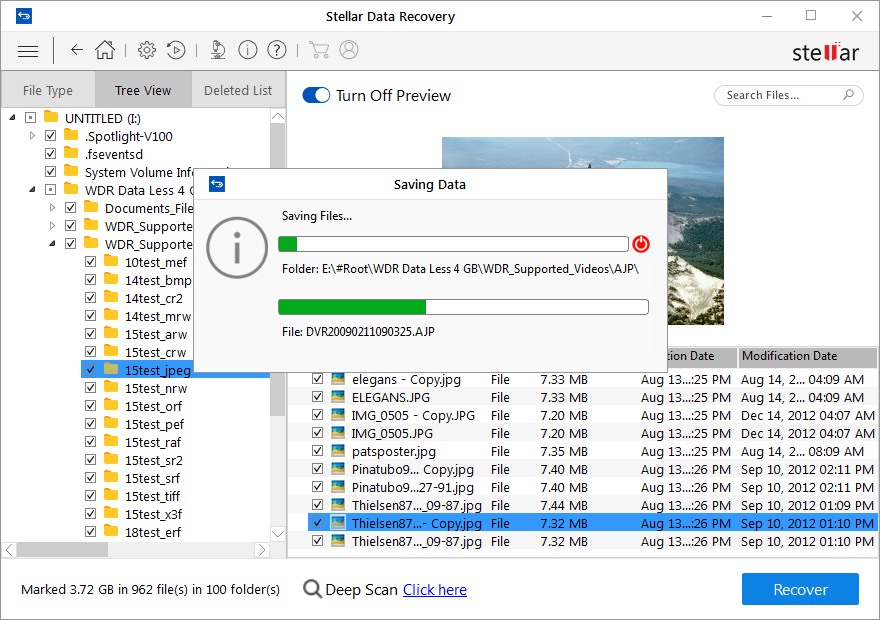Click the Stellar app icon in title bar

click(24, 16)
